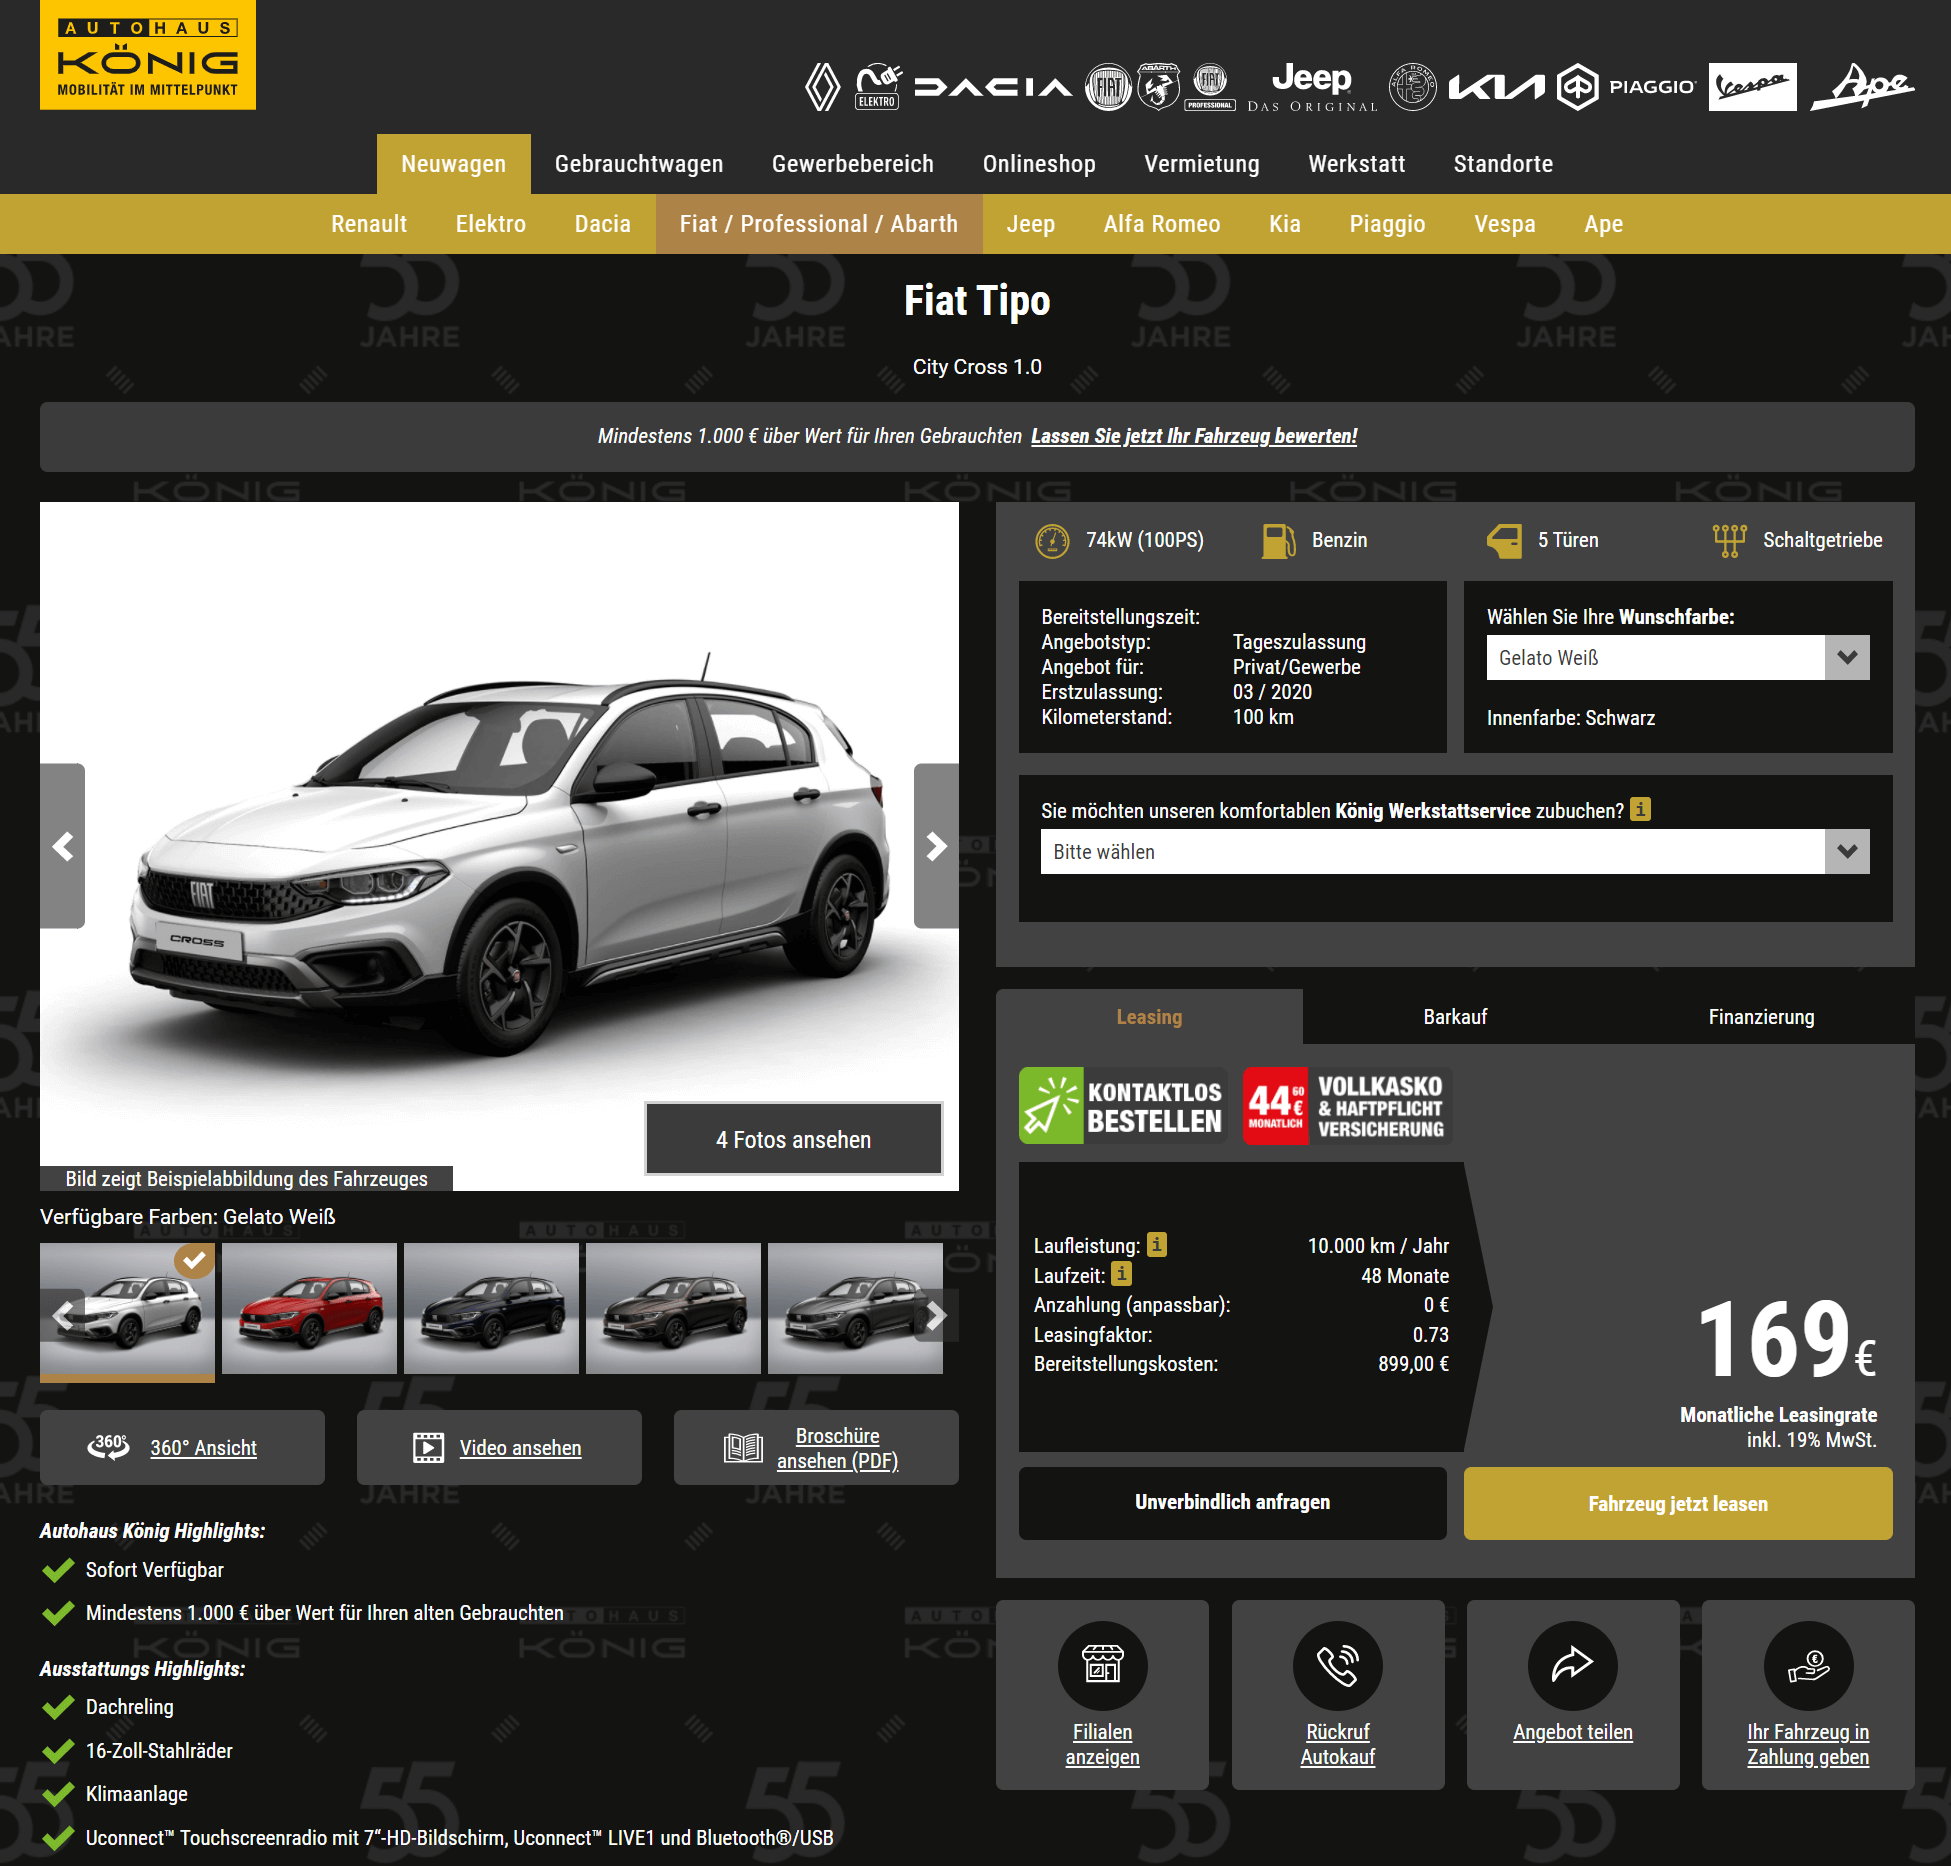1951x1866 pixels.
Task: Open the Wunschfarbe Gelato Weiß dropdown
Action: coord(1678,658)
